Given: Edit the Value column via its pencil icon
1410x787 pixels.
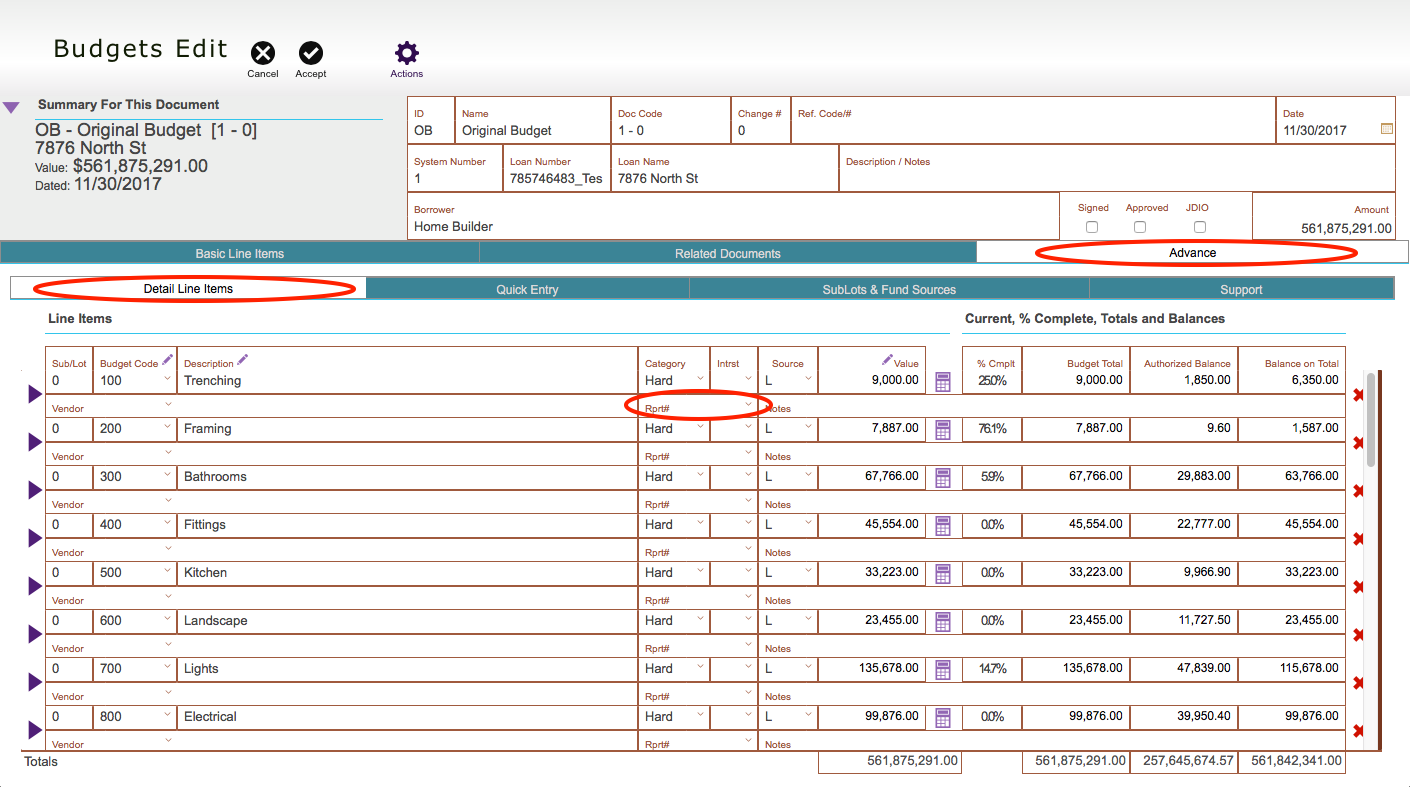Looking at the screenshot, I should point(886,360).
